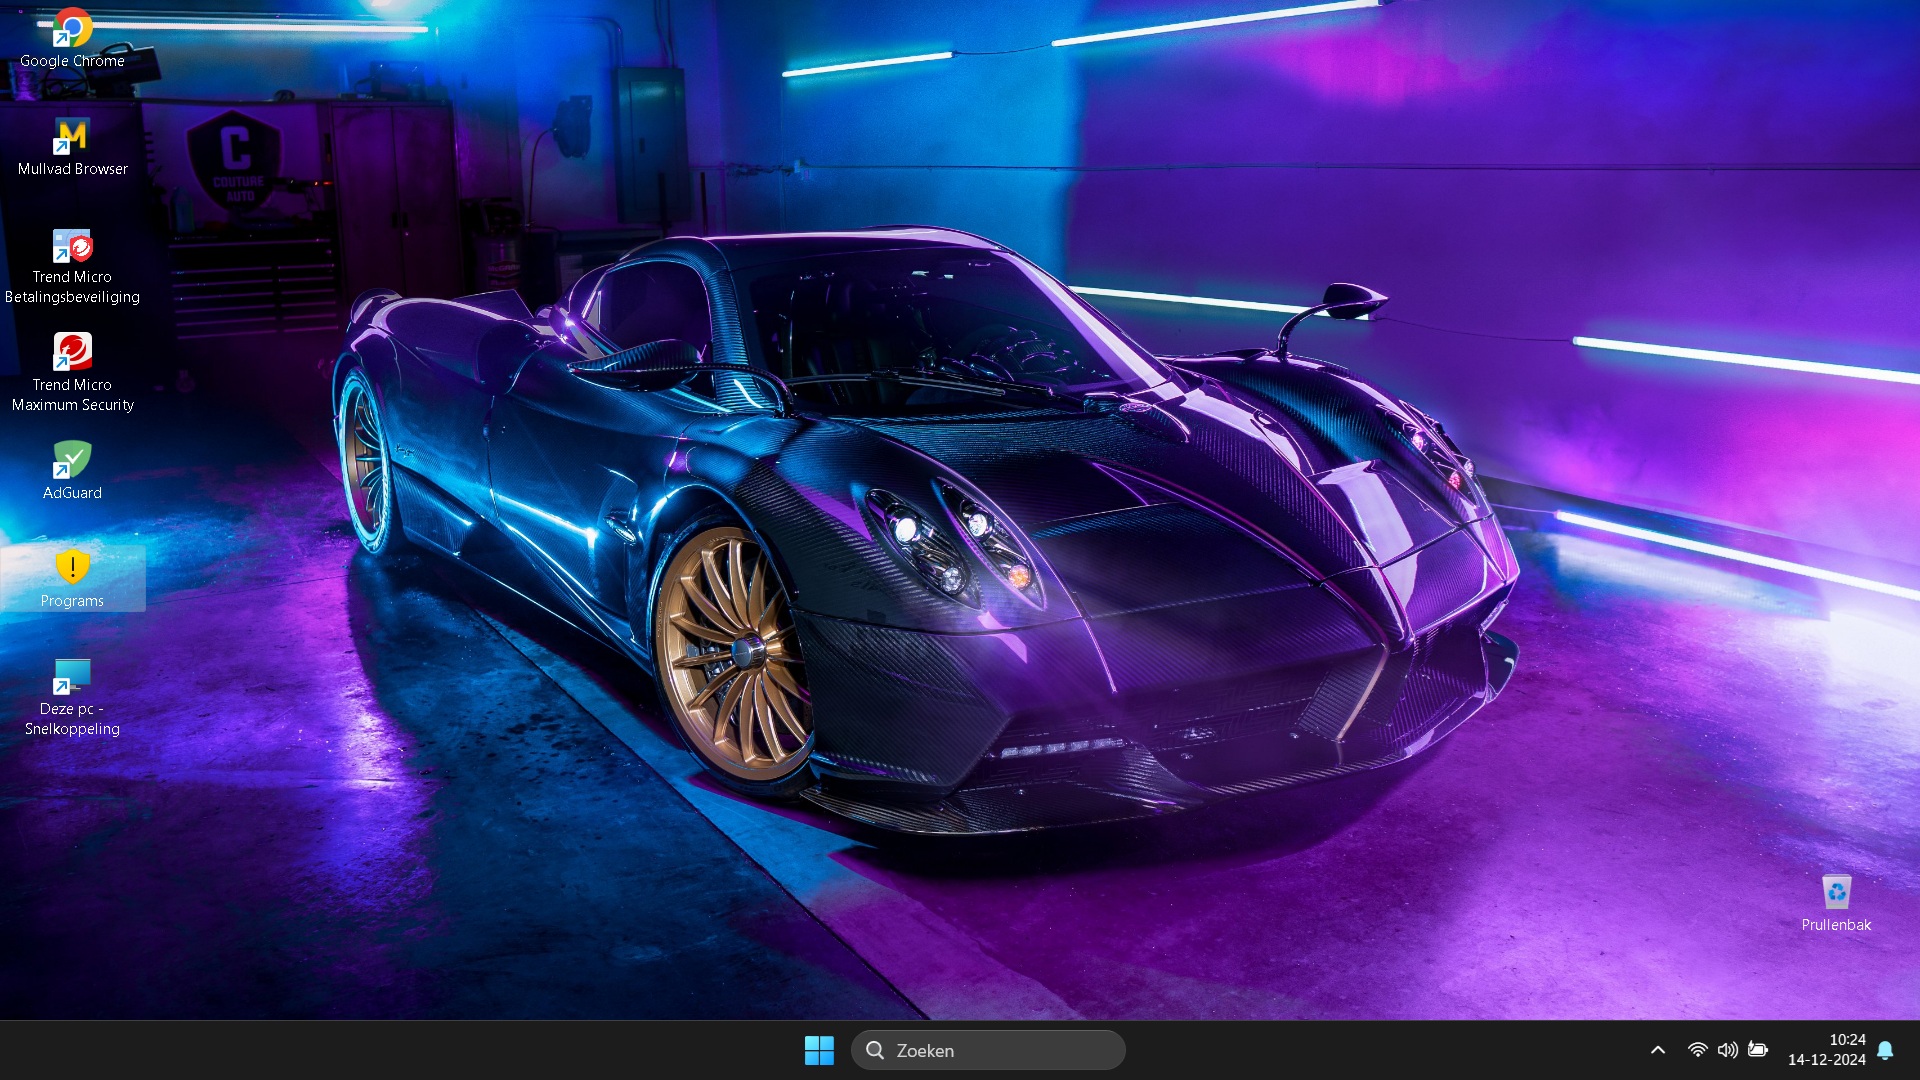
Task: Click the date 14-12-2024 in the taskbar
Action: click(1826, 1060)
